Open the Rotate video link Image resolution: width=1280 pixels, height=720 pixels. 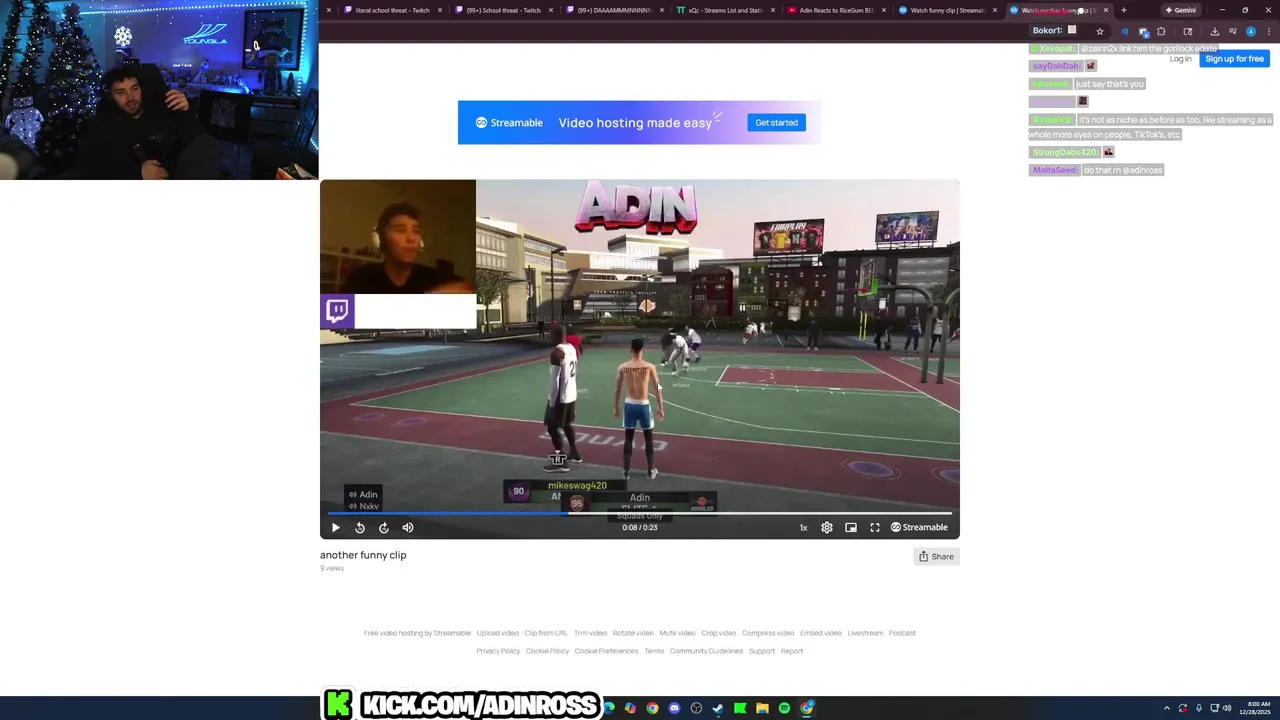click(x=633, y=633)
